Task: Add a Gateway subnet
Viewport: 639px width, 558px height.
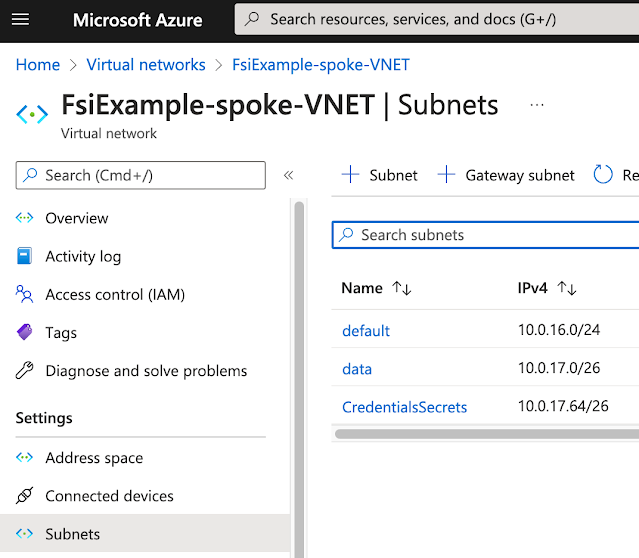Action: [507, 175]
